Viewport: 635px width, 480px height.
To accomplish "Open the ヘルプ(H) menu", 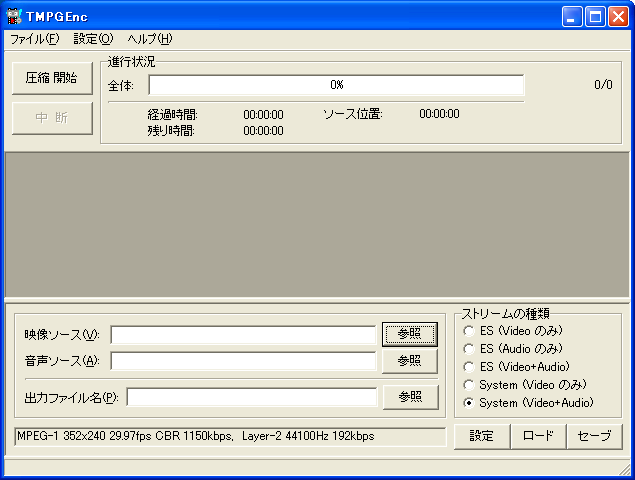I will pos(149,39).
